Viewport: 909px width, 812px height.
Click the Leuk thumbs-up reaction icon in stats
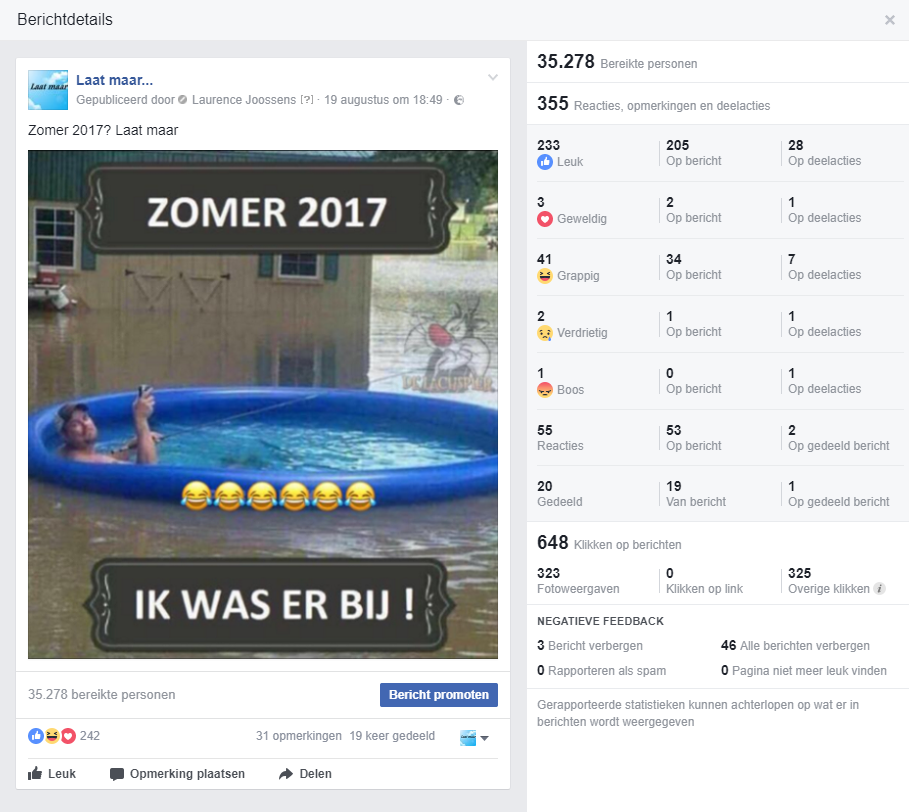tap(545, 162)
